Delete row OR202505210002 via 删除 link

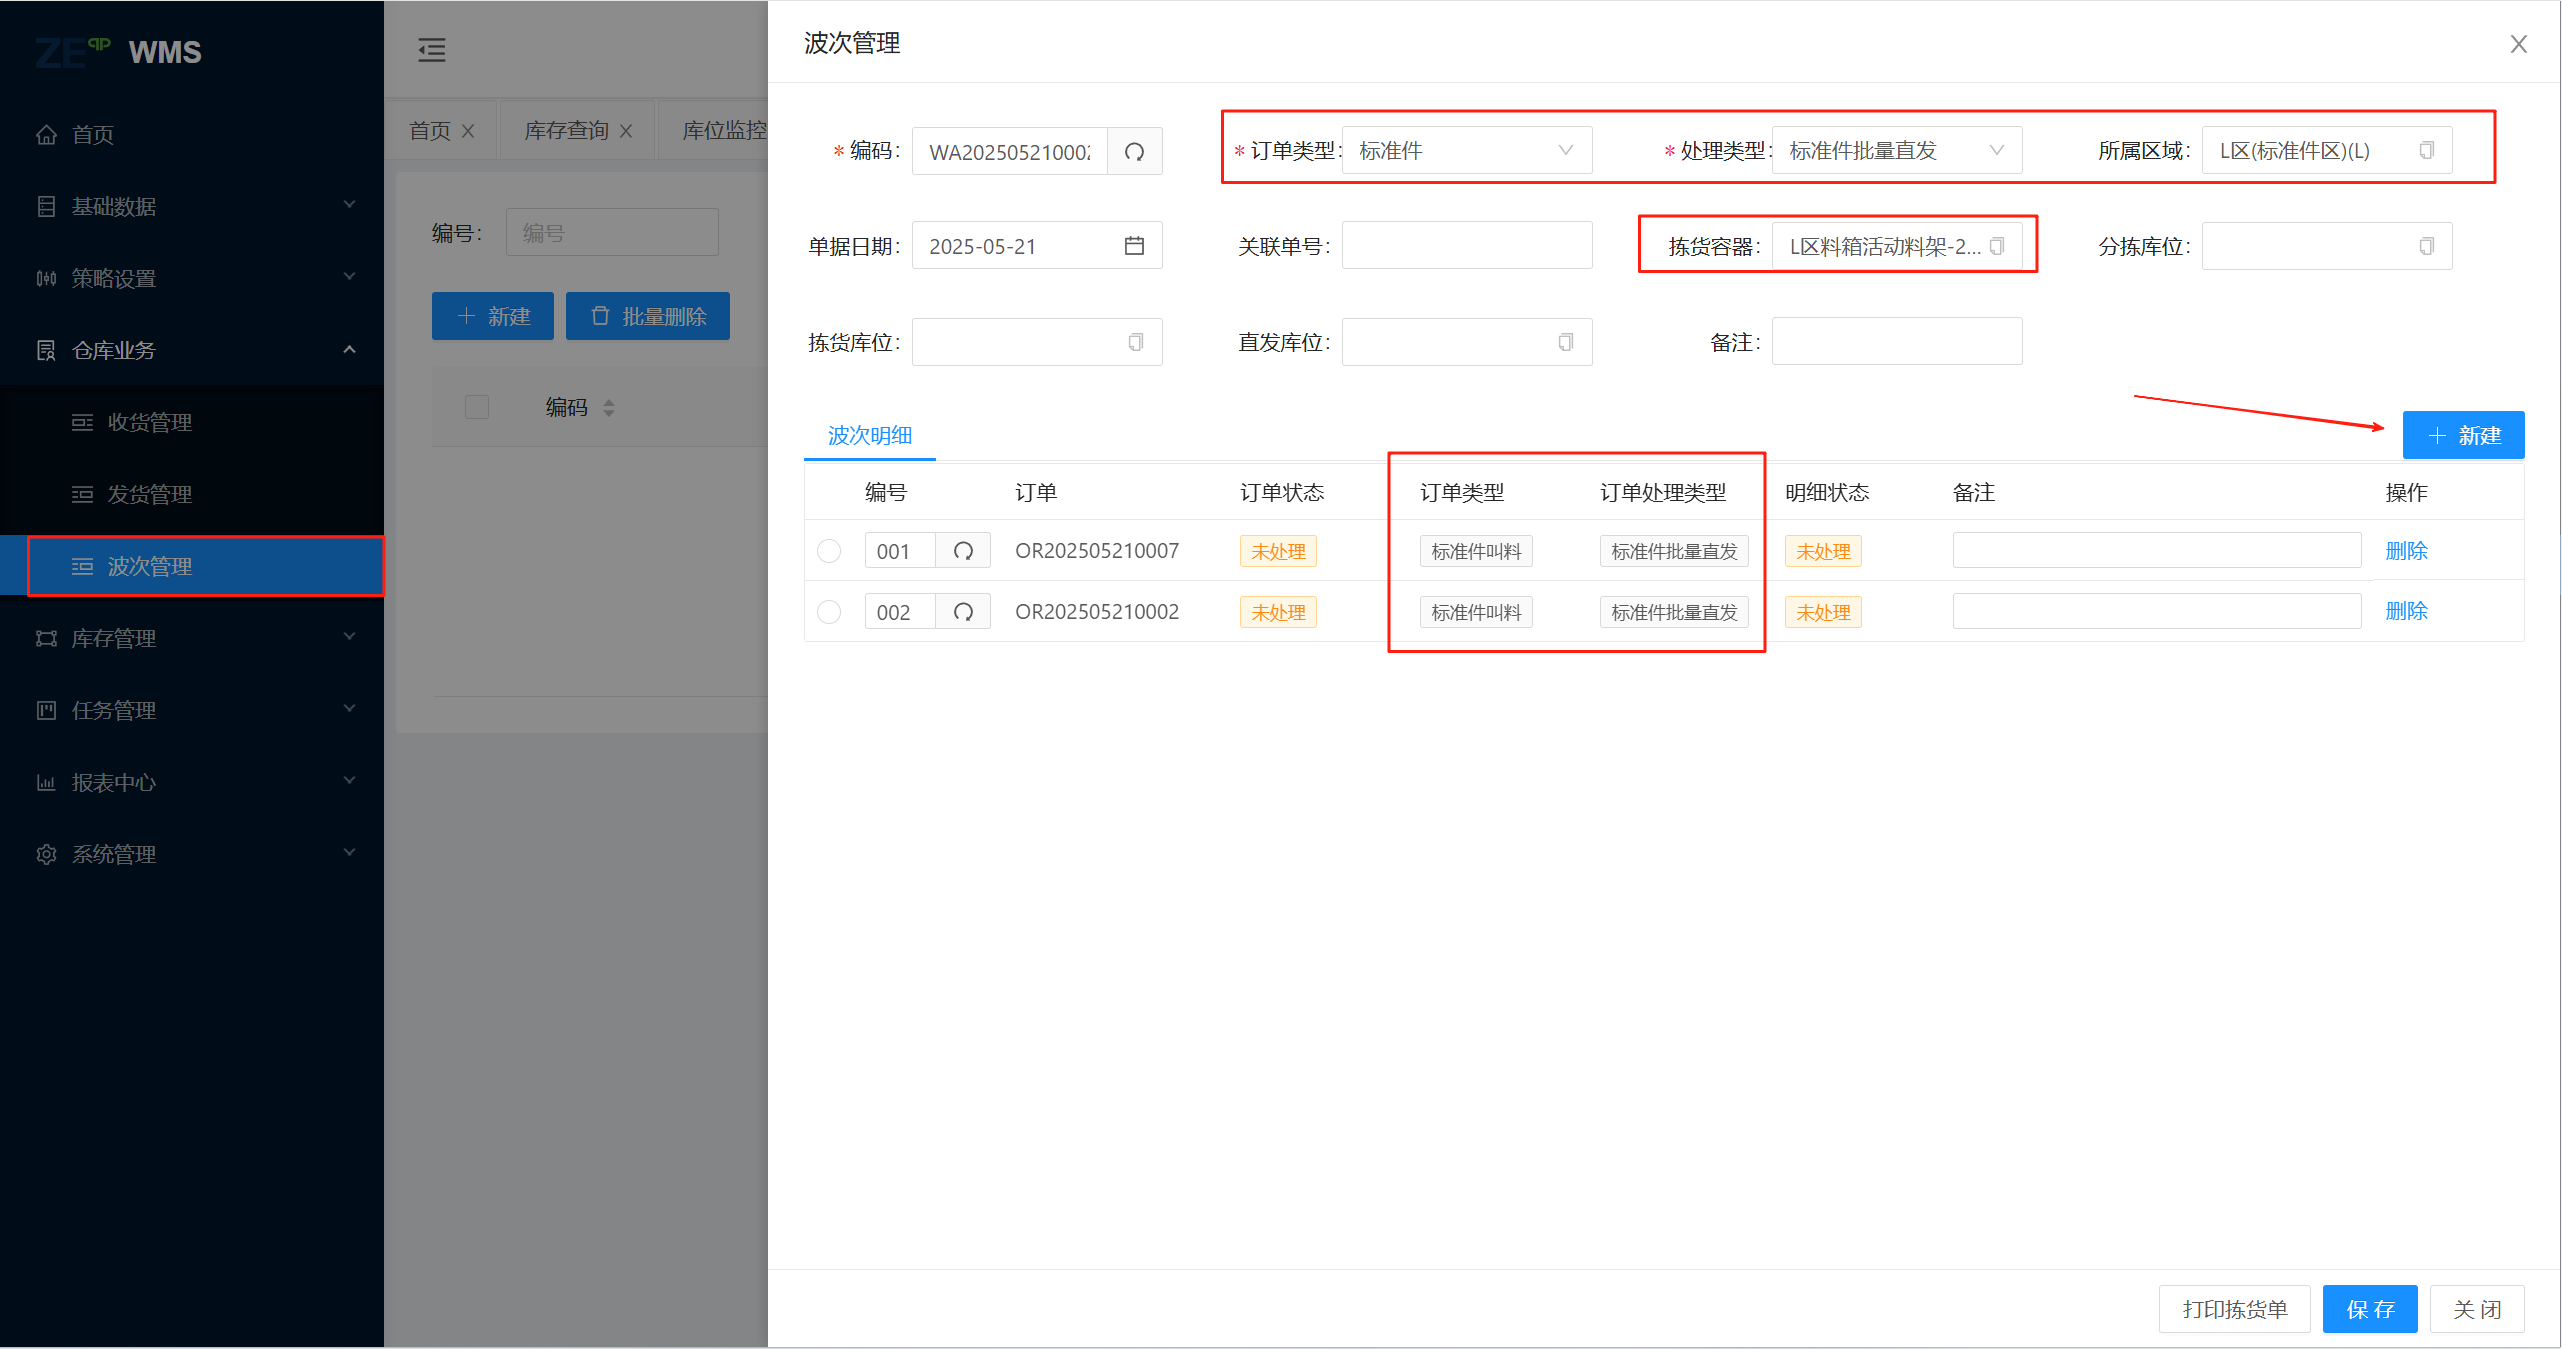pyautogui.click(x=2406, y=611)
